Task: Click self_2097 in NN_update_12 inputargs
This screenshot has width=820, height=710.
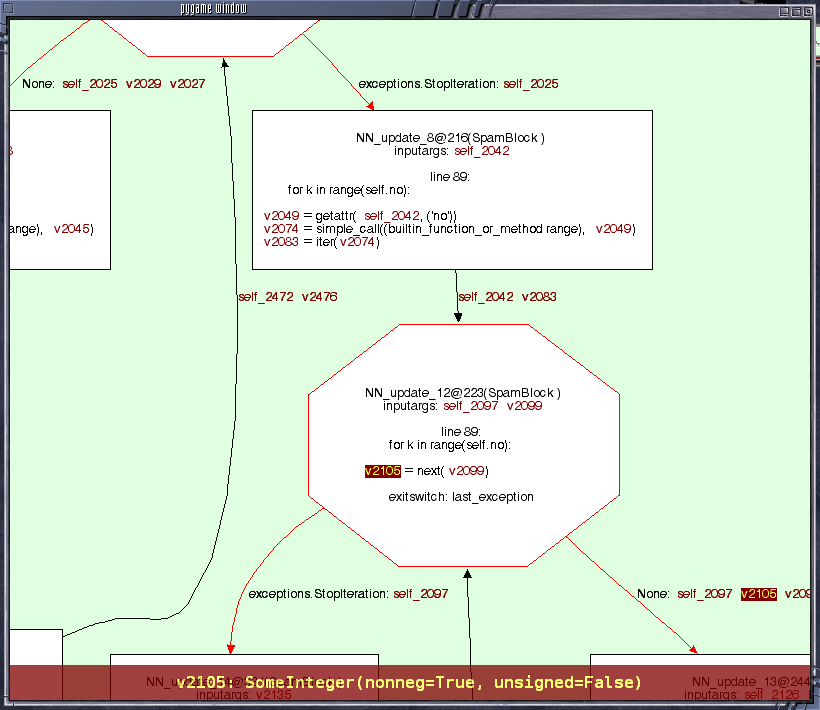Action: (471, 406)
